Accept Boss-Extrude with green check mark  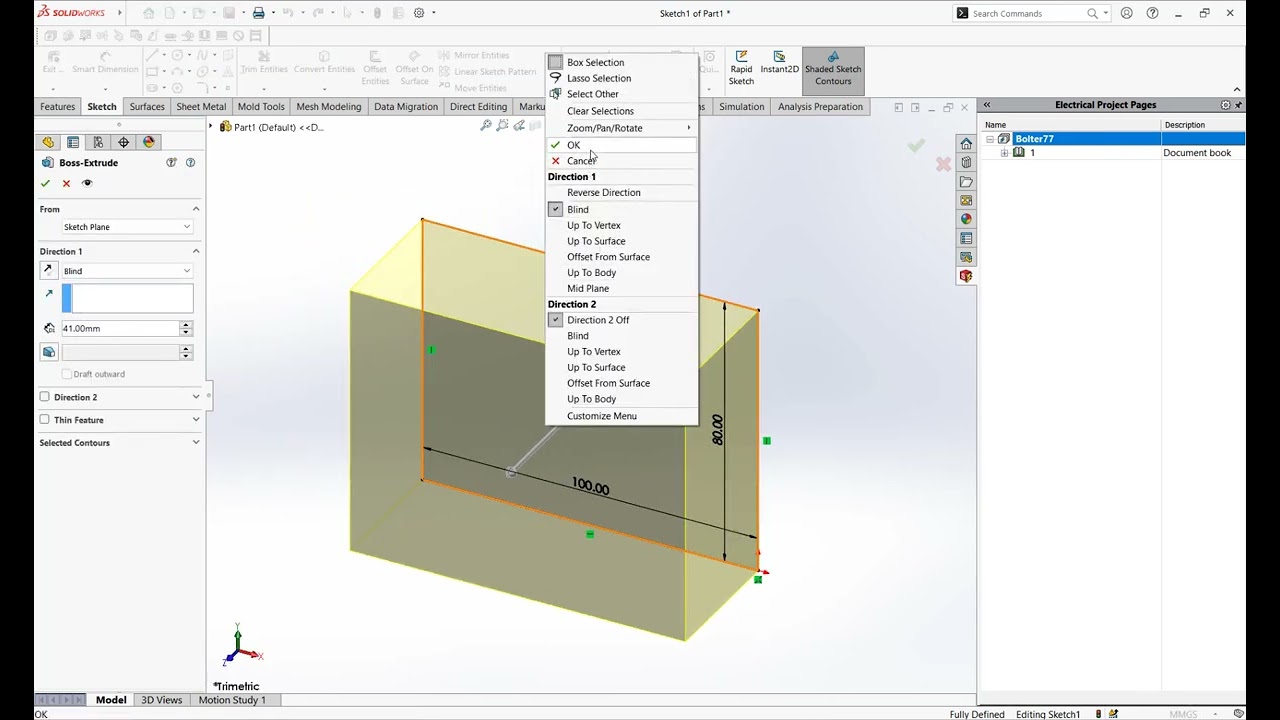tap(45, 183)
